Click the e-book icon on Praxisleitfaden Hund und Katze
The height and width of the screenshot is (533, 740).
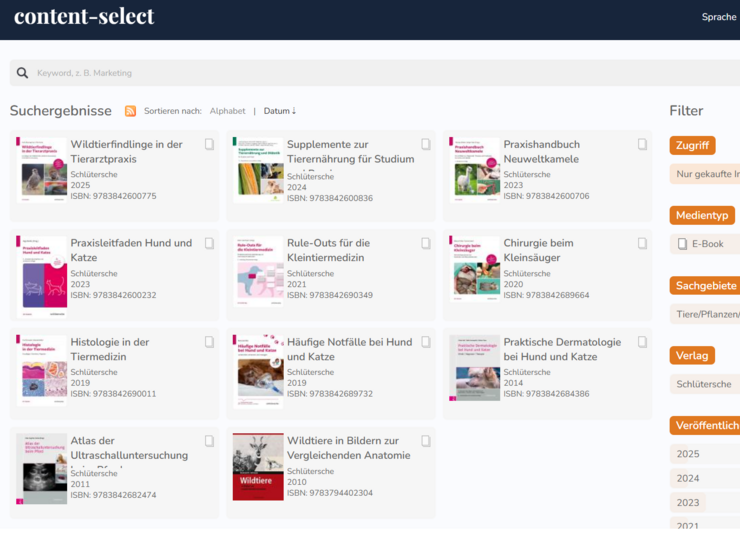pyautogui.click(x=210, y=244)
